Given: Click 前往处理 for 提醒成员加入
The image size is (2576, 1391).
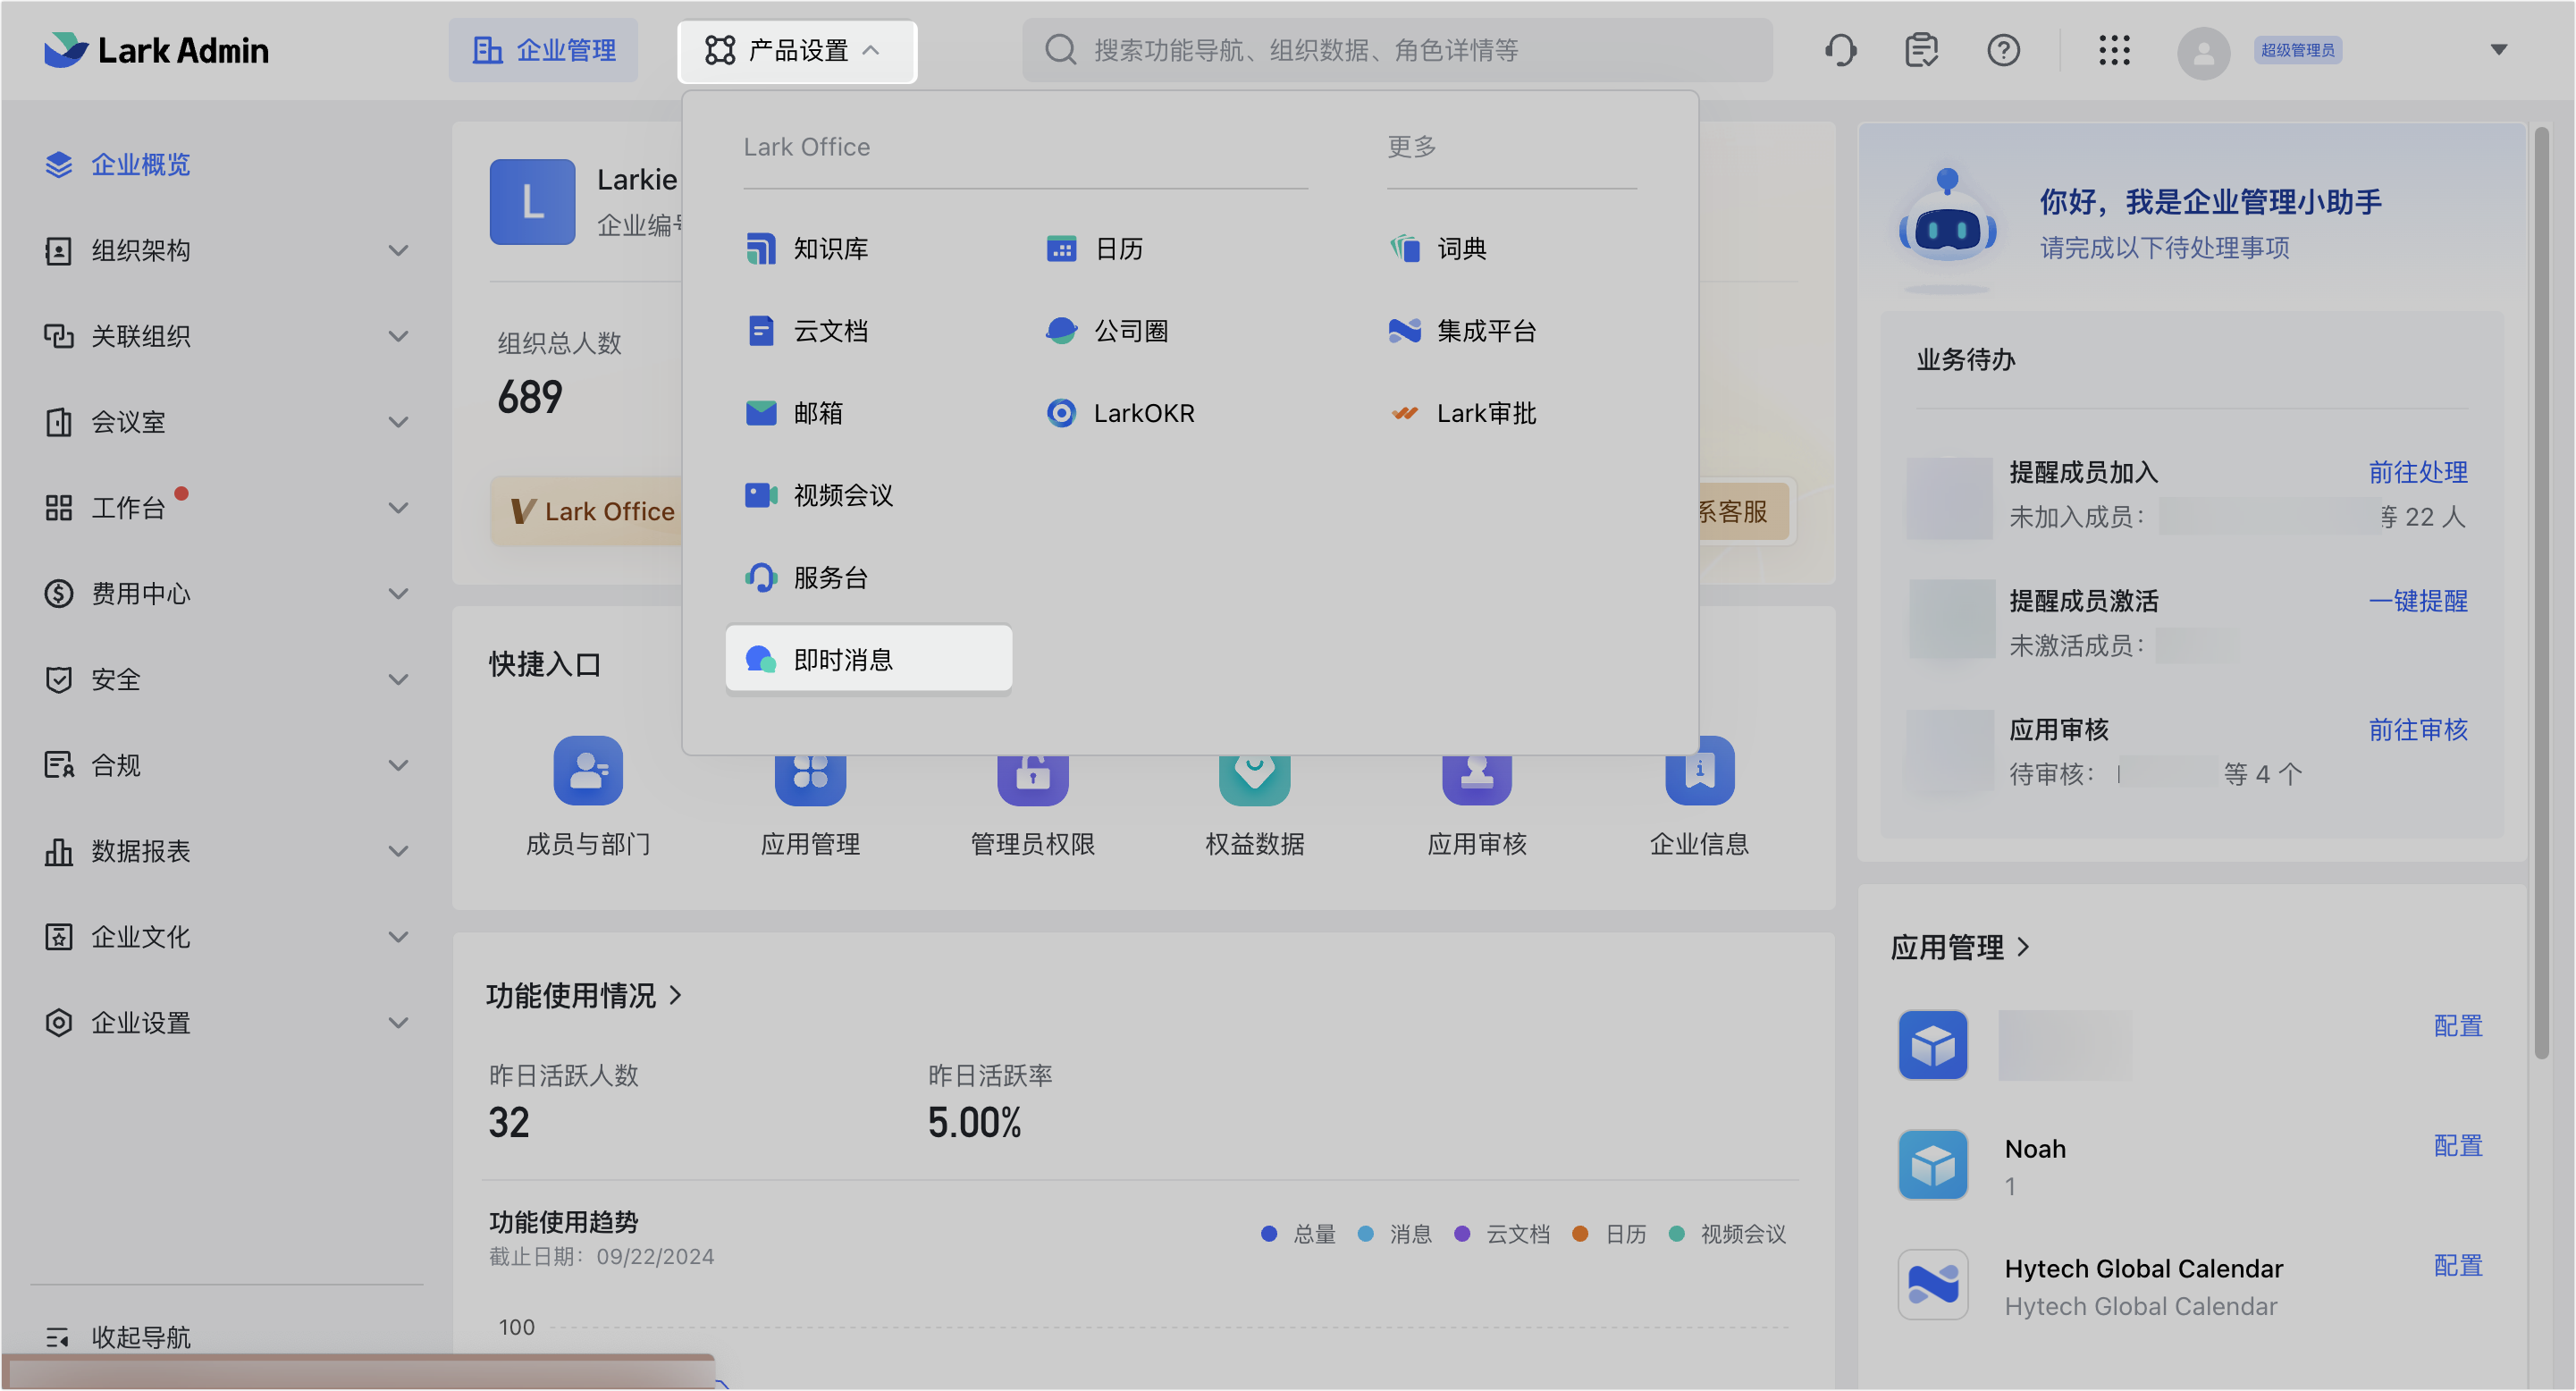Looking at the screenshot, I should point(2417,472).
